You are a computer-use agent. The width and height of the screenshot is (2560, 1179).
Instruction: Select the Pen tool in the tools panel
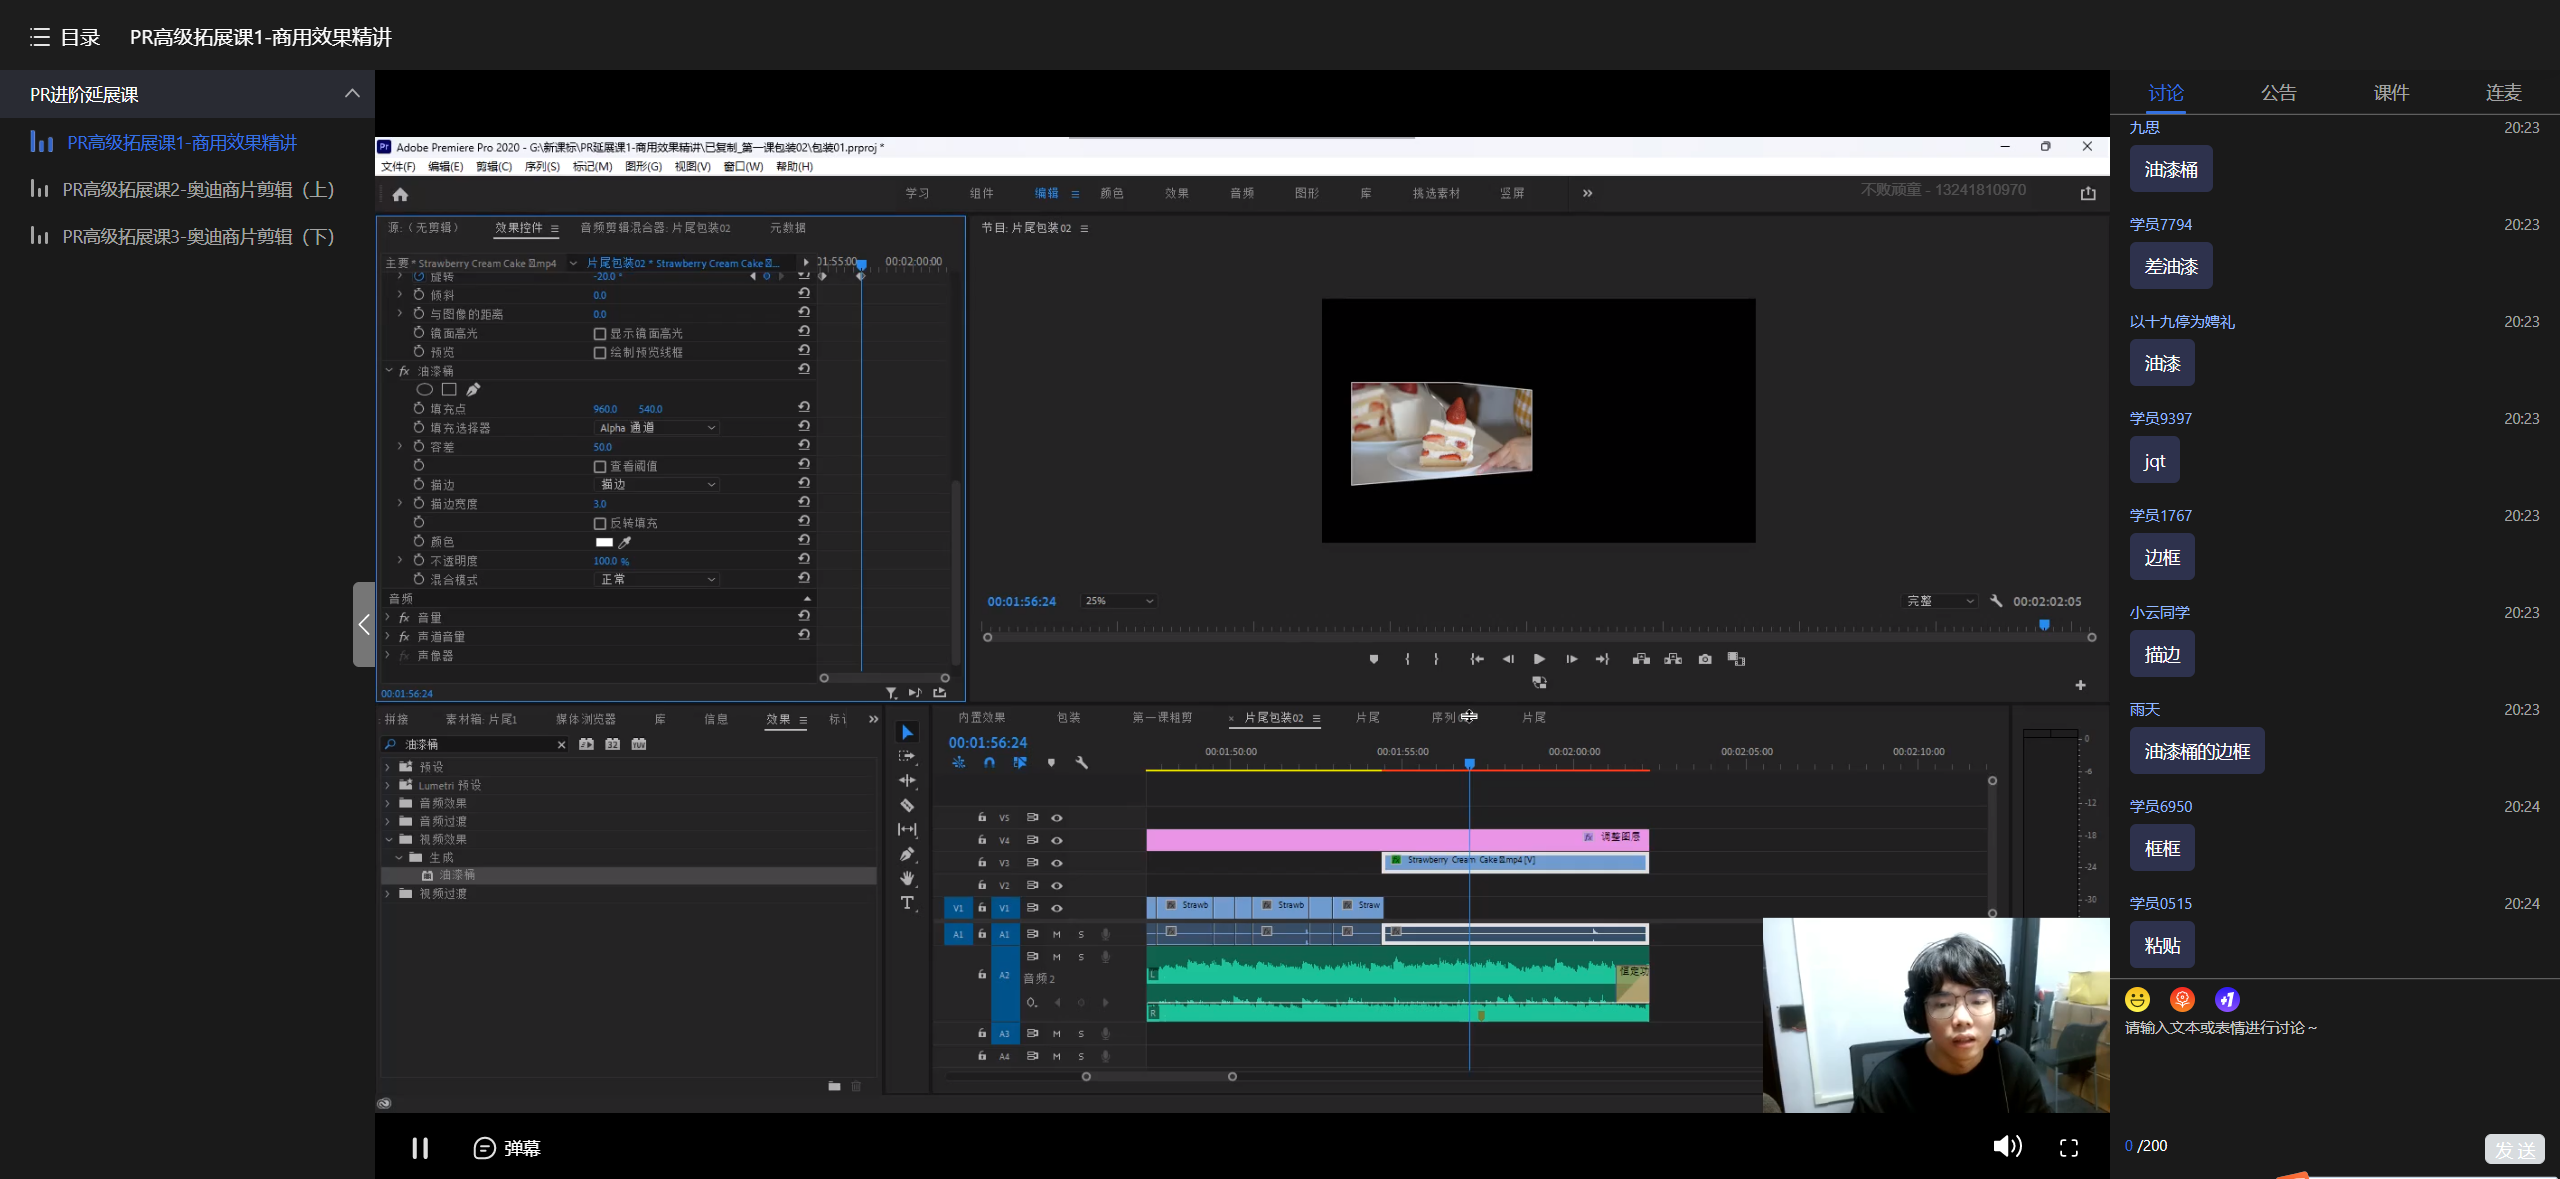(907, 854)
